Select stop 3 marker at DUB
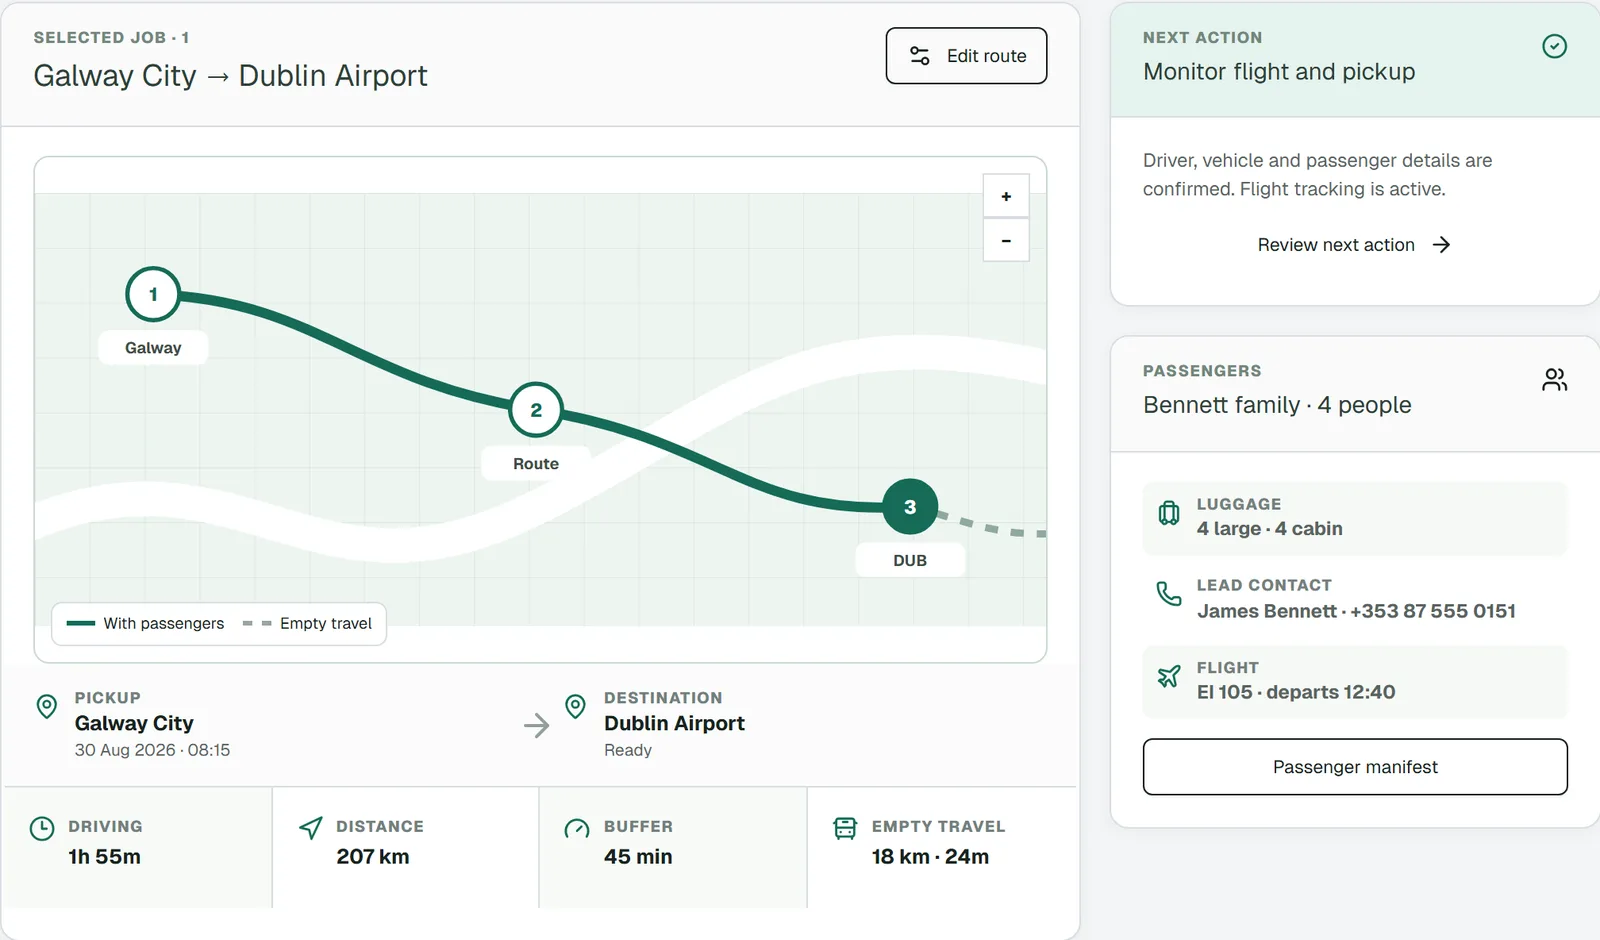The width and height of the screenshot is (1600, 940). (910, 507)
